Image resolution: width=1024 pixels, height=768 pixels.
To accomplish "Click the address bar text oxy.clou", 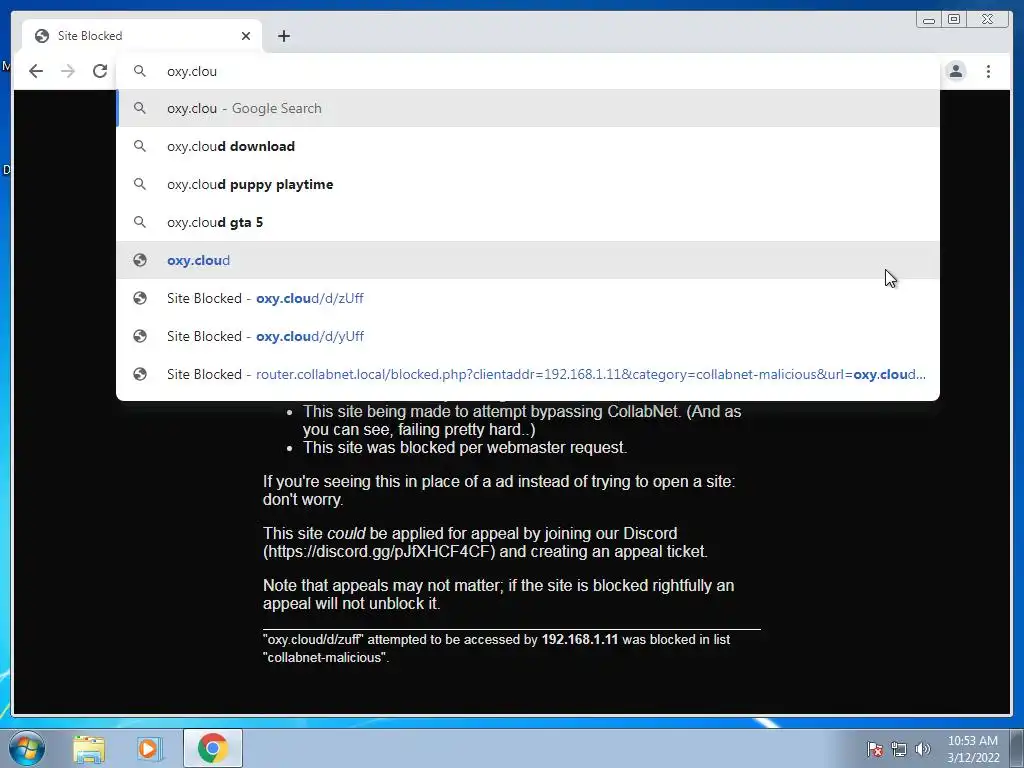I will coord(192,71).
